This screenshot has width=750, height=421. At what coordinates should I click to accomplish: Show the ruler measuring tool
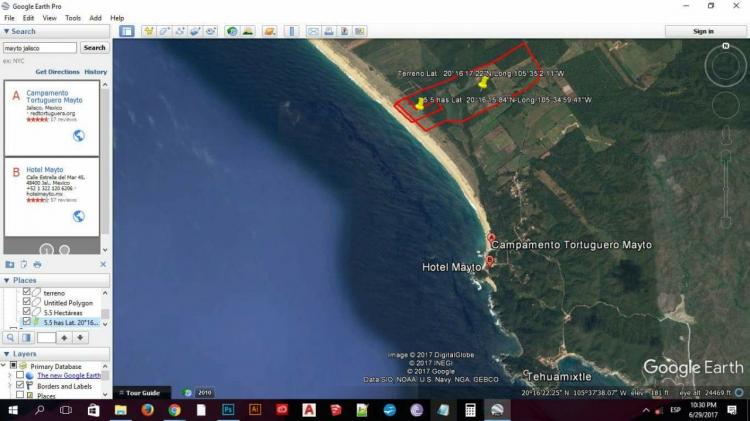point(291,32)
